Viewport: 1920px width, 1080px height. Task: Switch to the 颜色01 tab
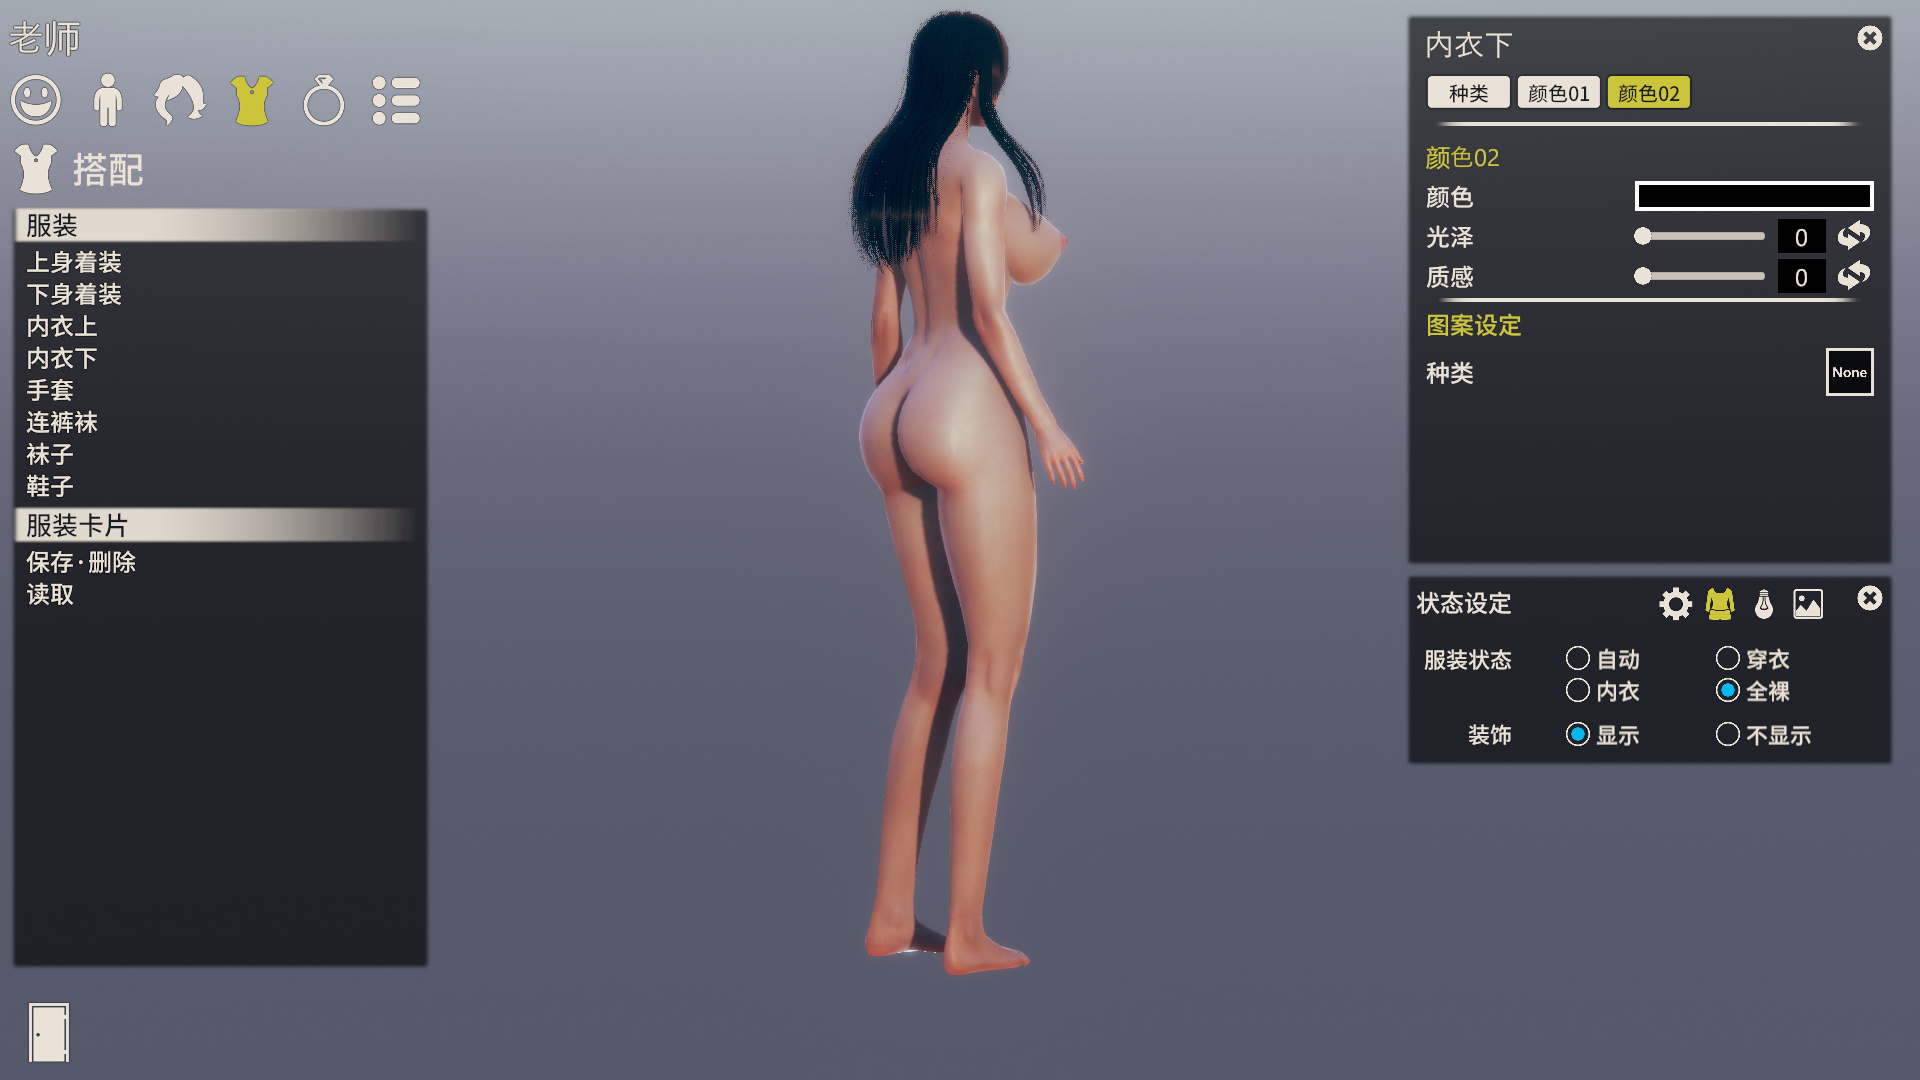tap(1558, 93)
